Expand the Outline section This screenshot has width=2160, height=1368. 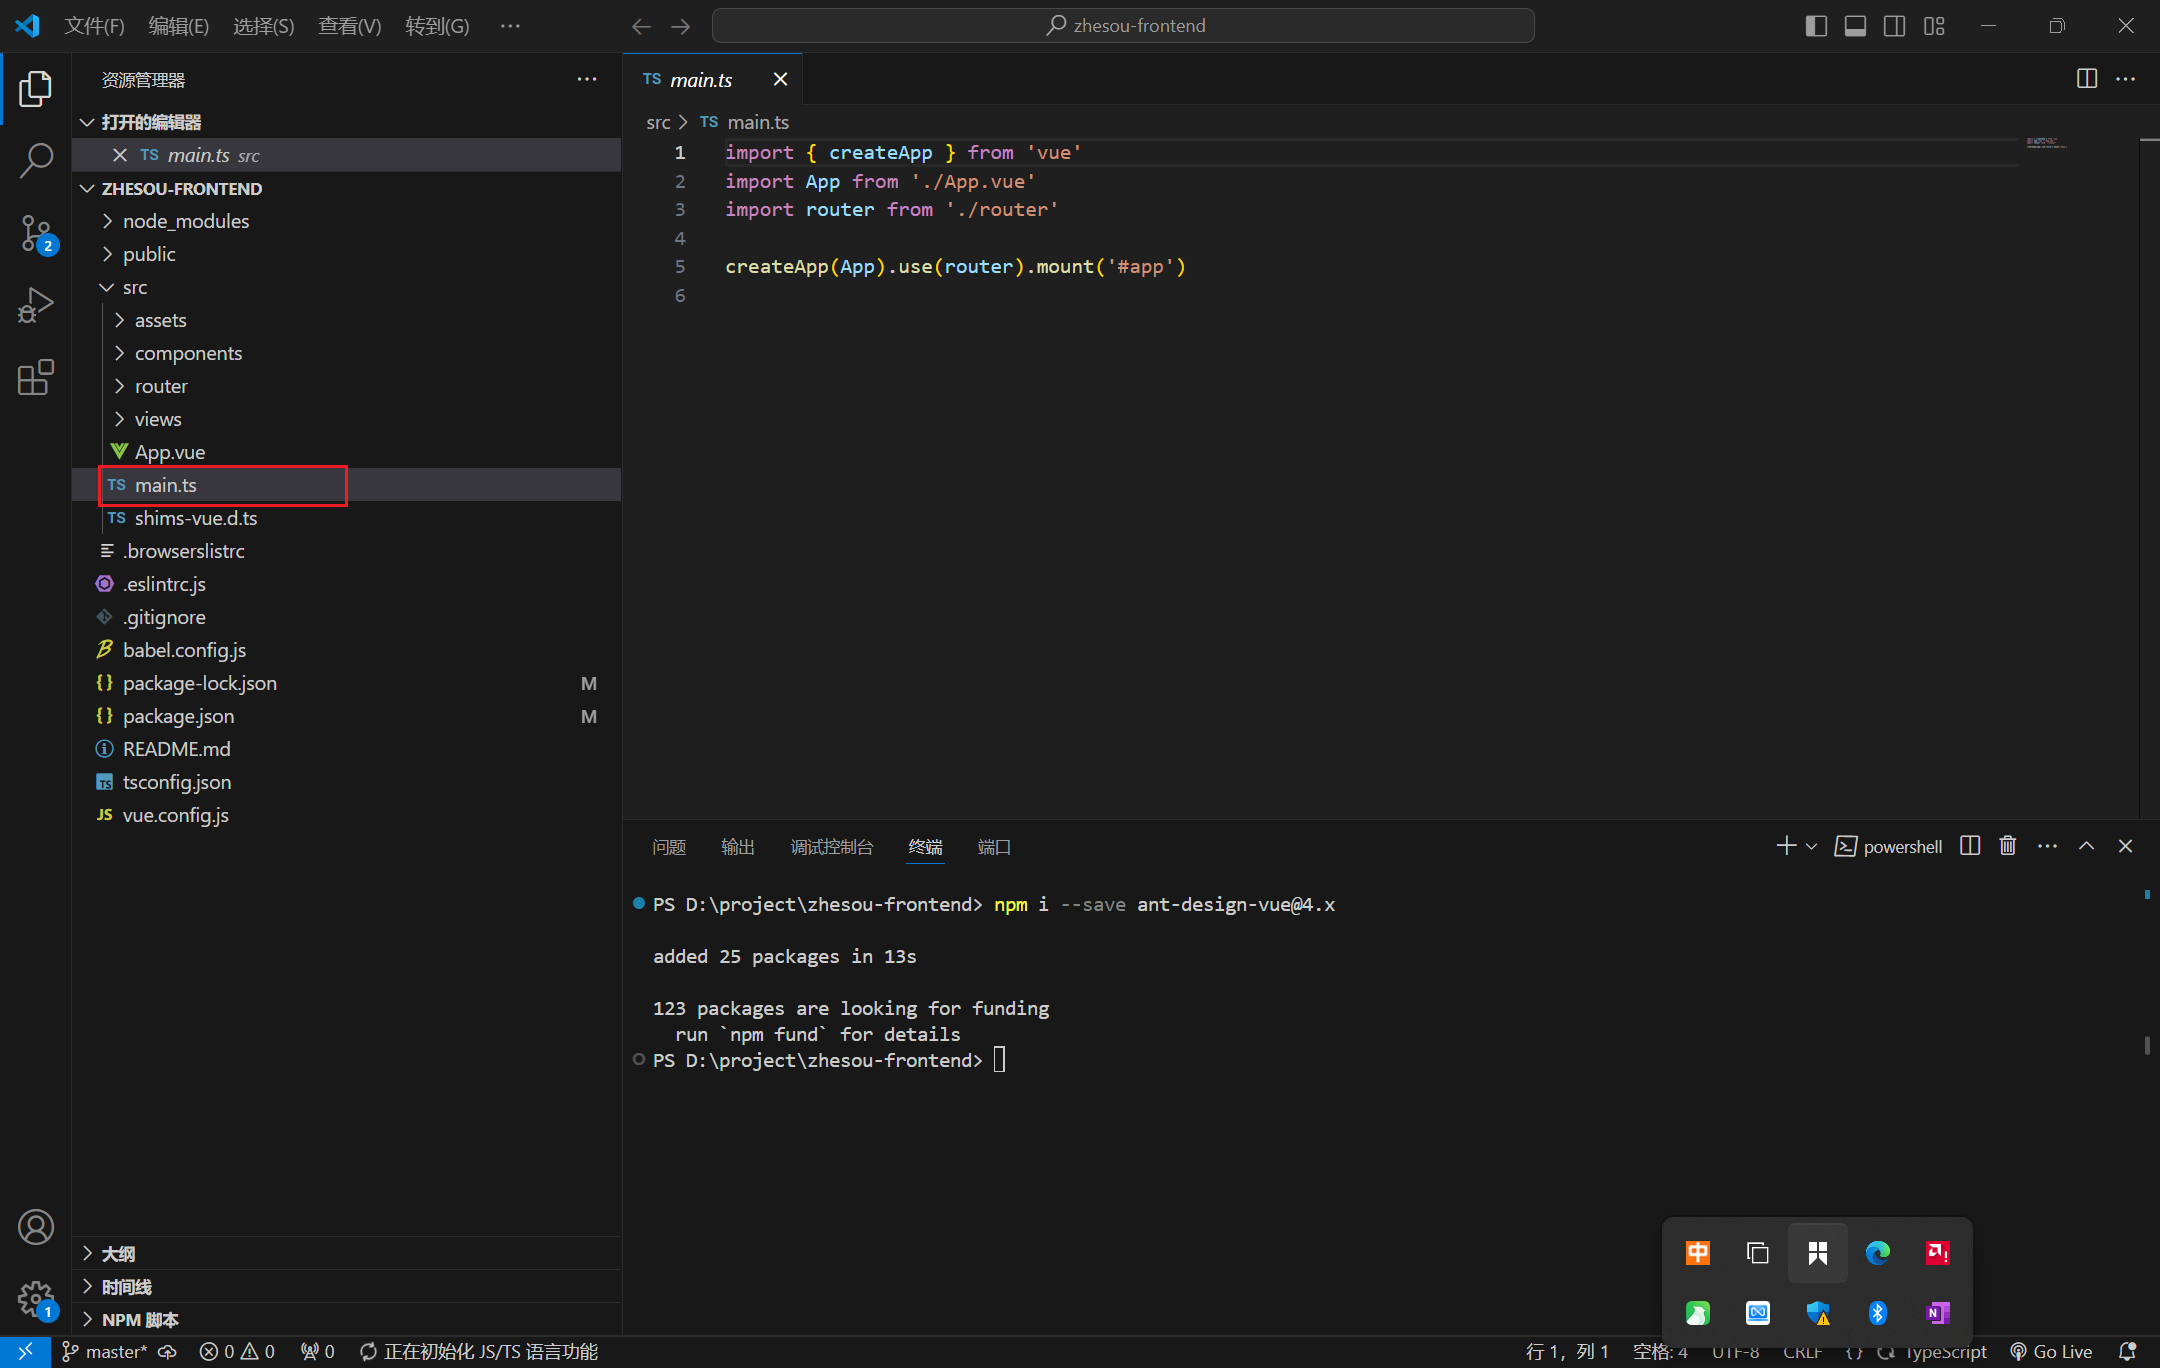point(346,1254)
